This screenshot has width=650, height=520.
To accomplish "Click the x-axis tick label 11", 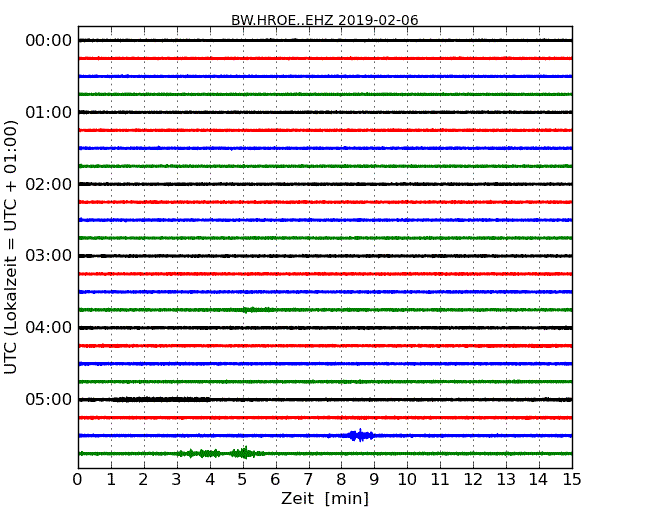I will pos(440,480).
